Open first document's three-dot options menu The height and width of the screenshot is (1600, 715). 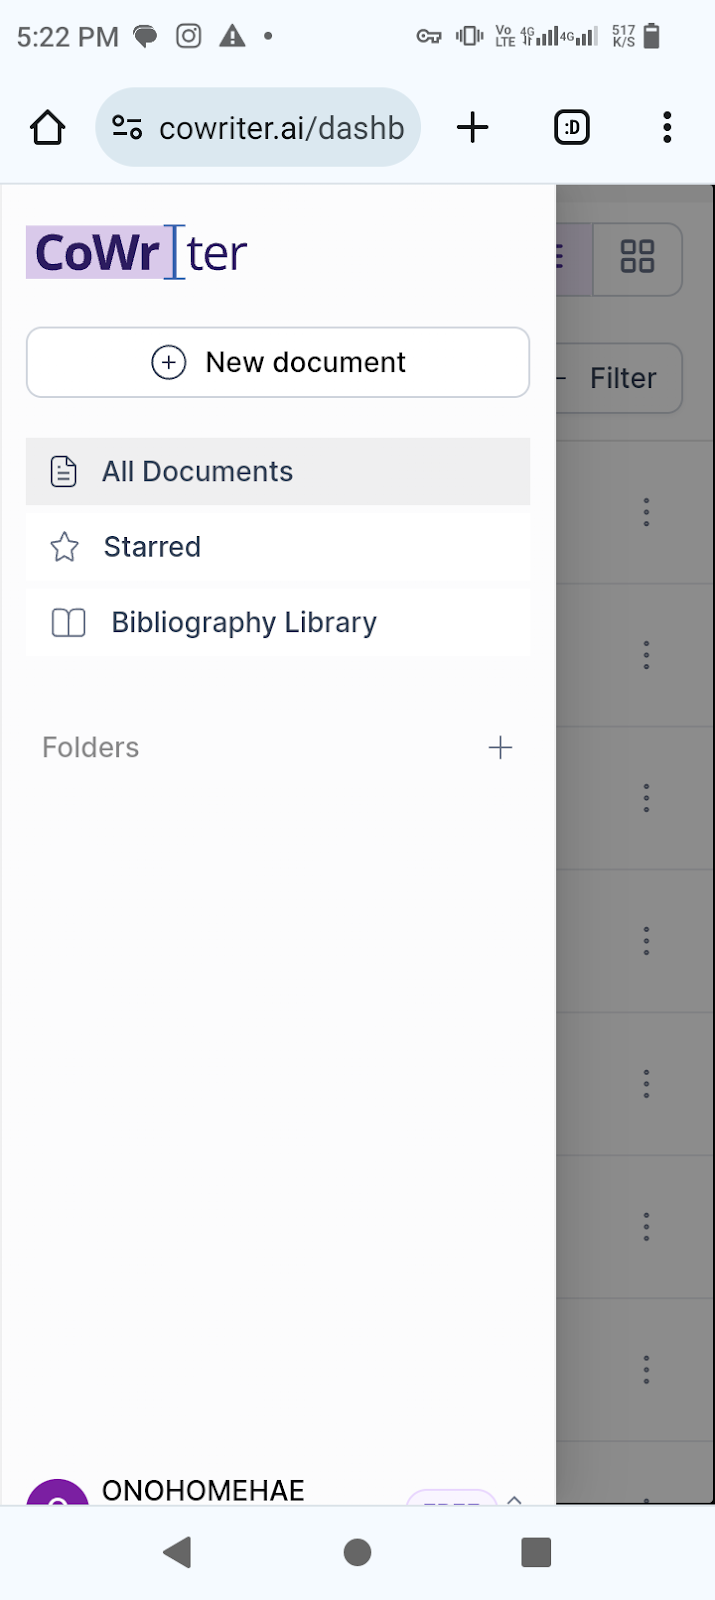click(x=646, y=512)
